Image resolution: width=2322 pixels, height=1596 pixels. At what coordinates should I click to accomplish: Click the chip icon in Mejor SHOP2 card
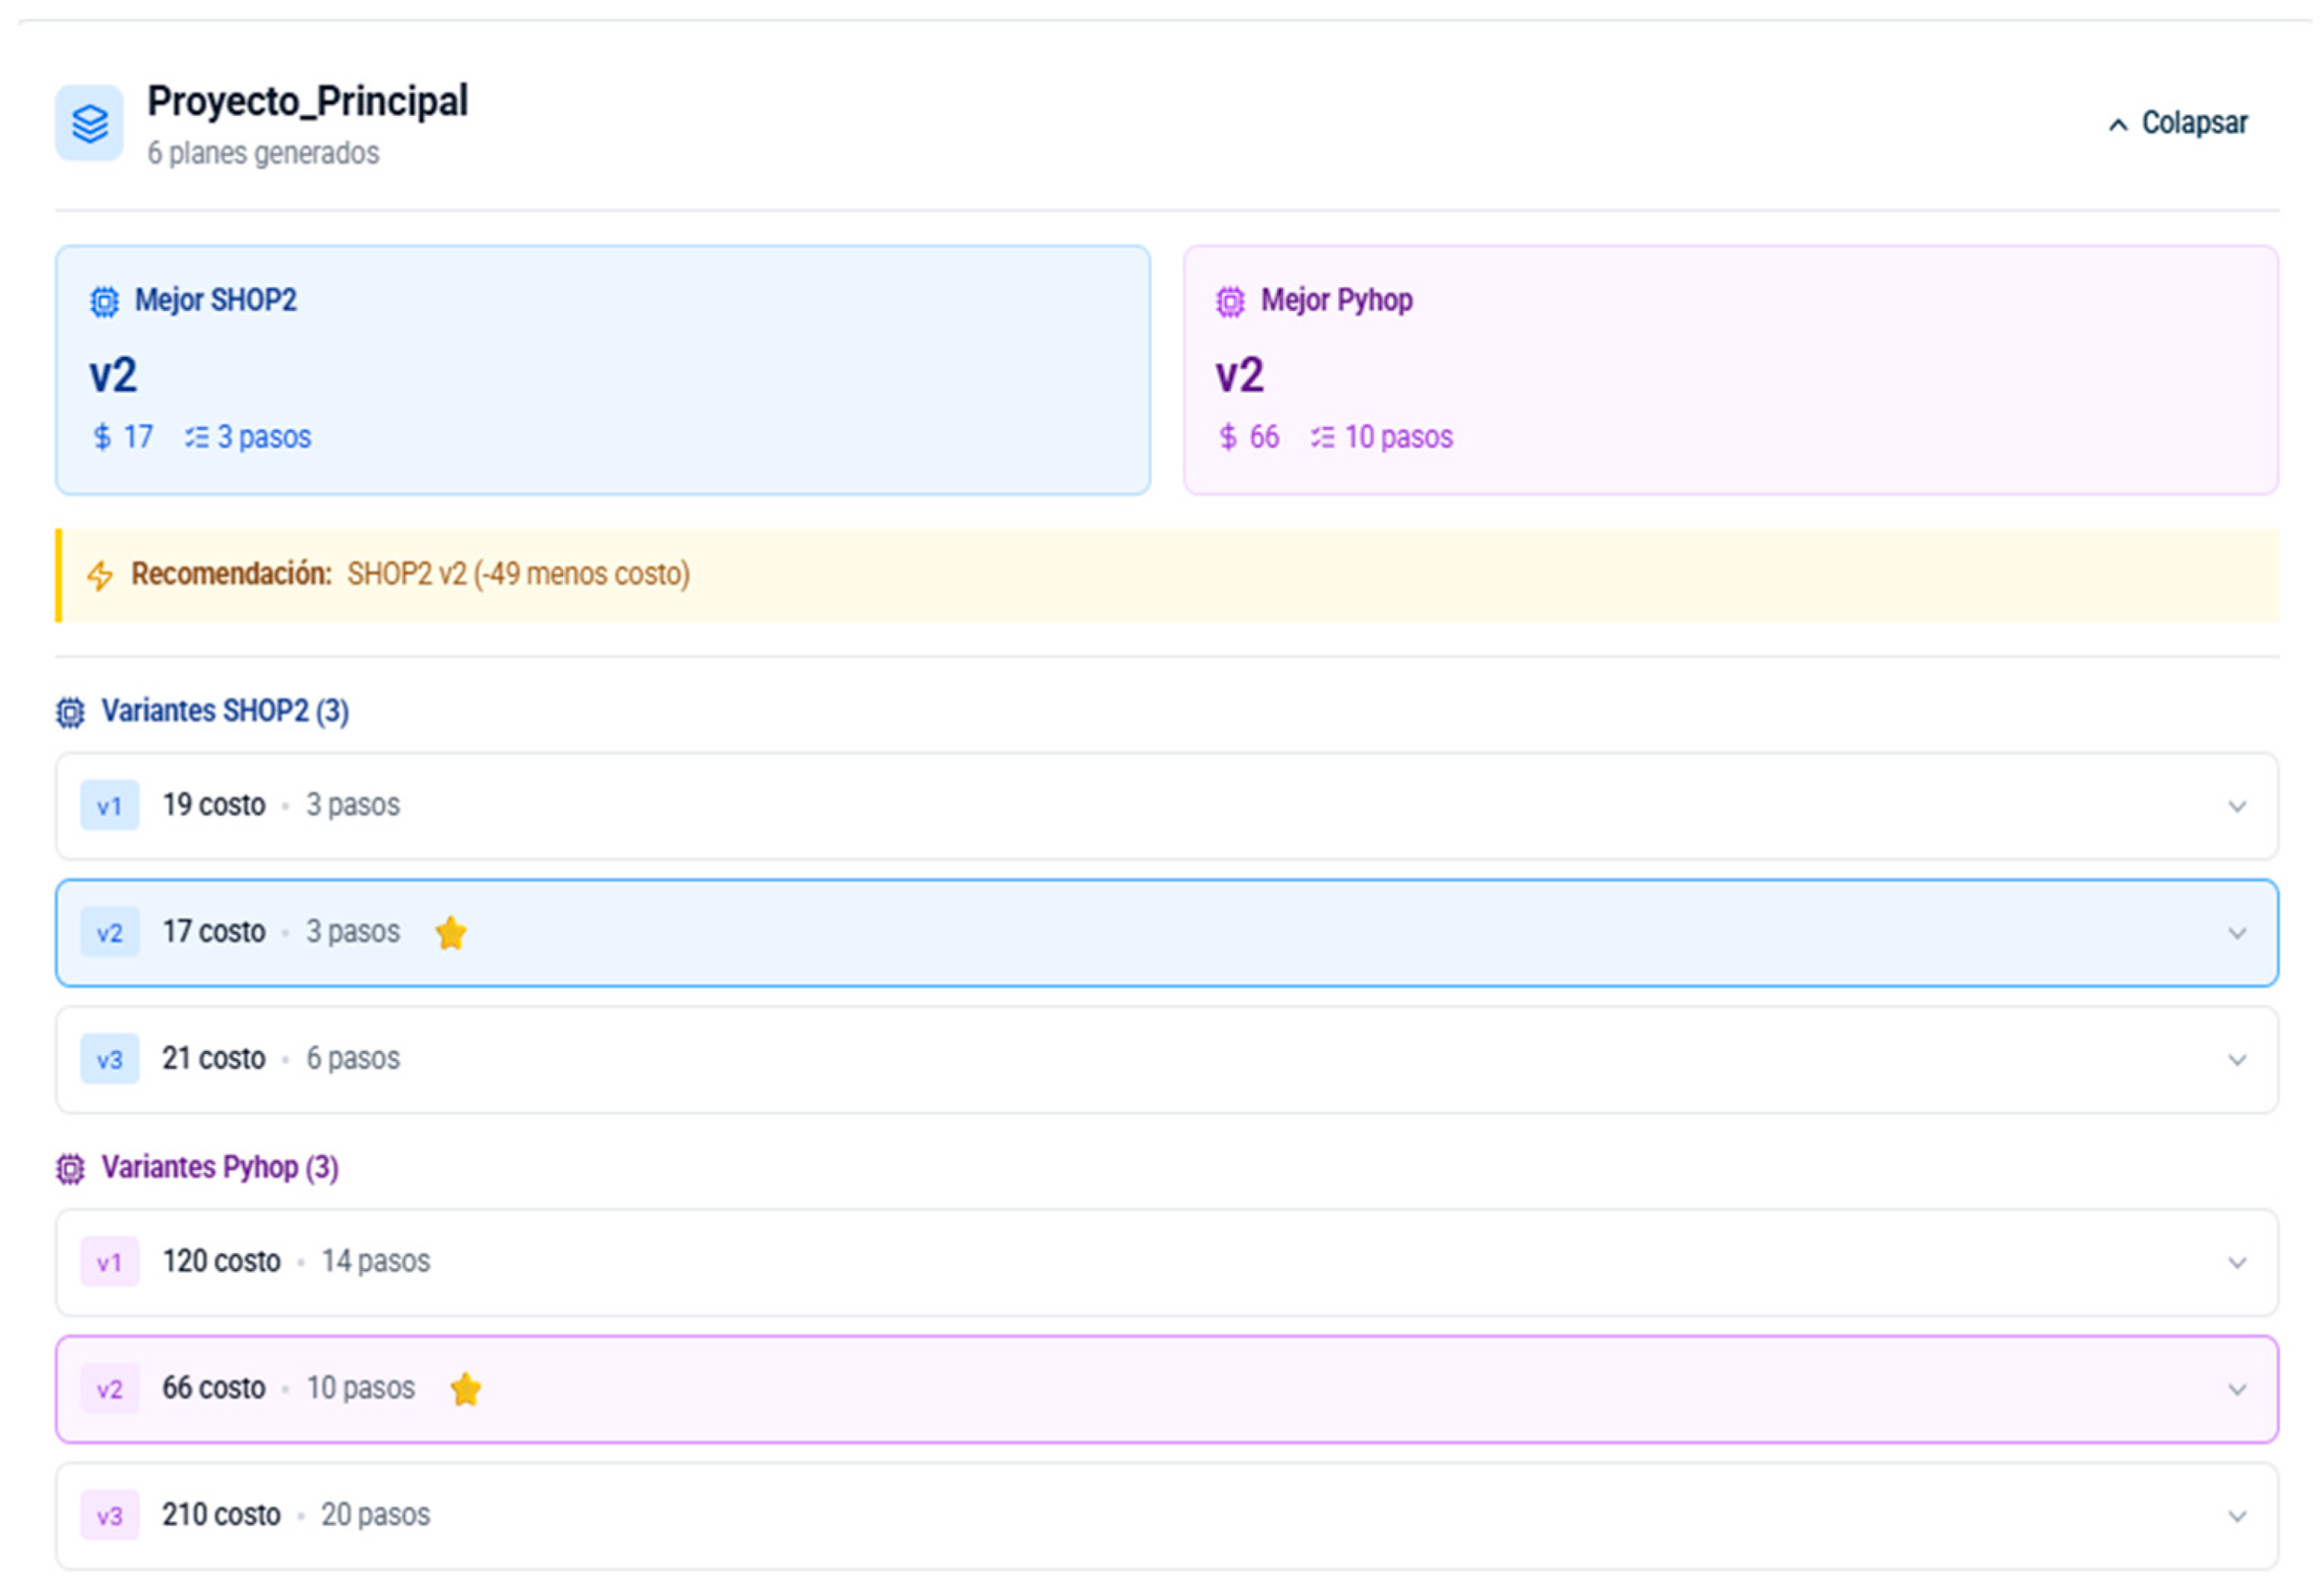104,301
